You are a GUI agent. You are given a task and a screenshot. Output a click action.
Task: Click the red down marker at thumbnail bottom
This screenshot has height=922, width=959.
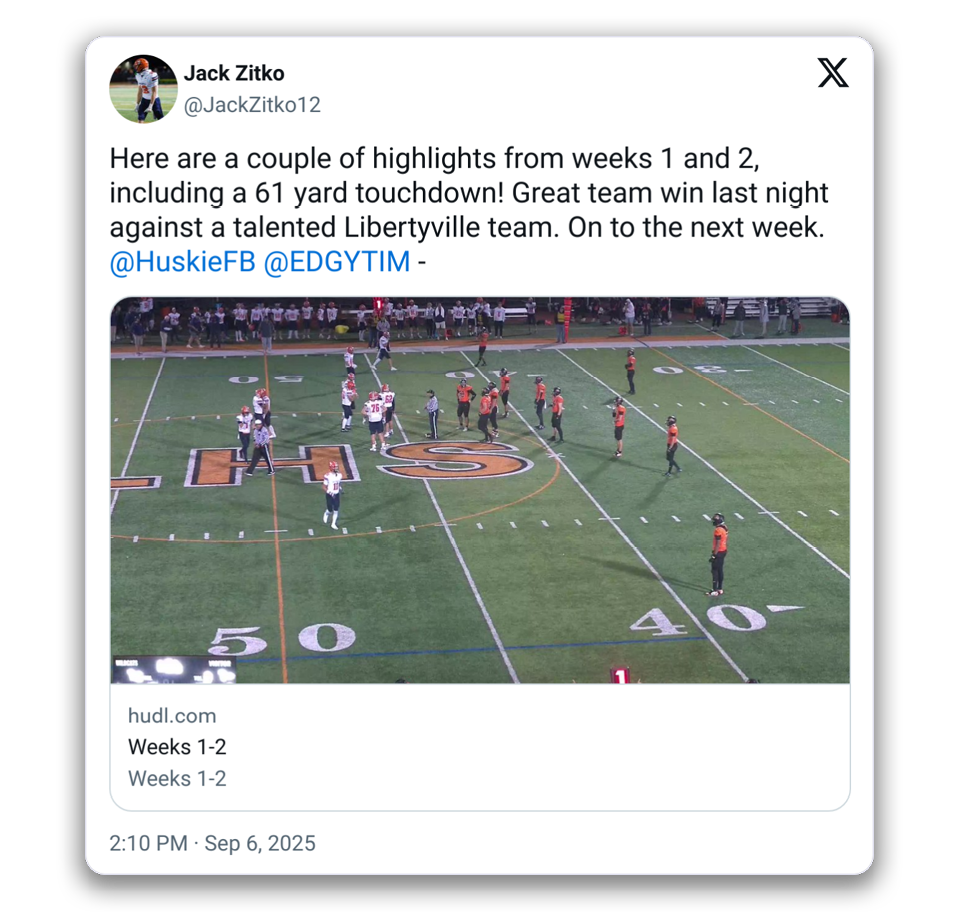620,676
